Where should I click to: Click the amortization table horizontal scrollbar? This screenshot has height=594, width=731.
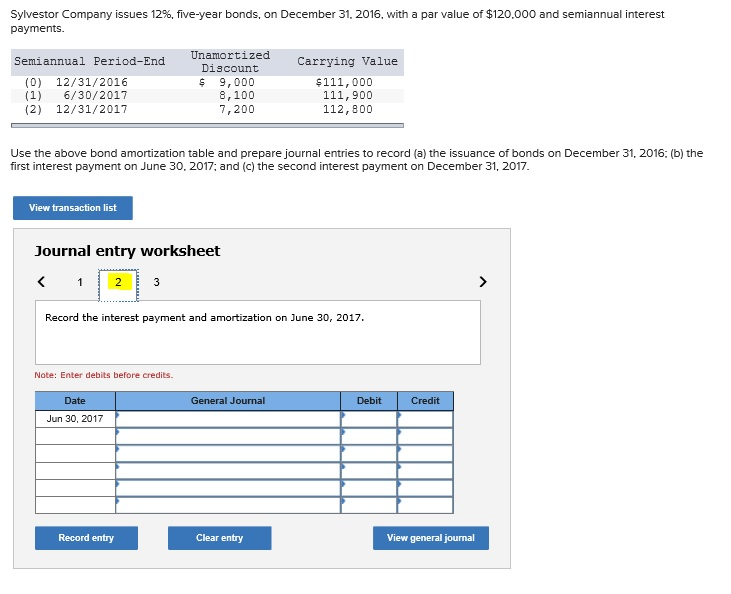click(207, 125)
